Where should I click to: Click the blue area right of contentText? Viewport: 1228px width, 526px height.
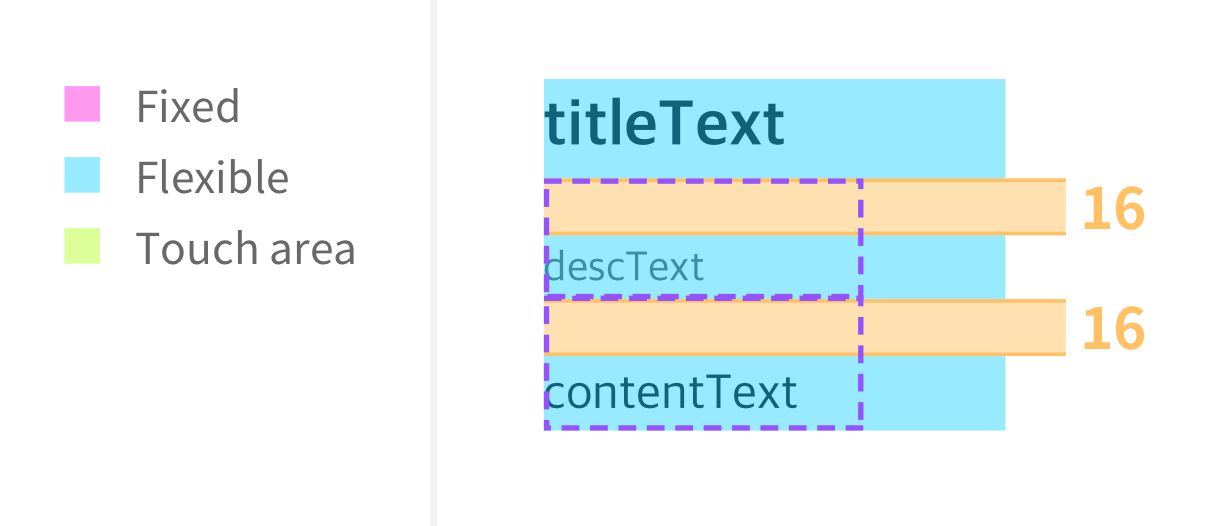click(933, 392)
